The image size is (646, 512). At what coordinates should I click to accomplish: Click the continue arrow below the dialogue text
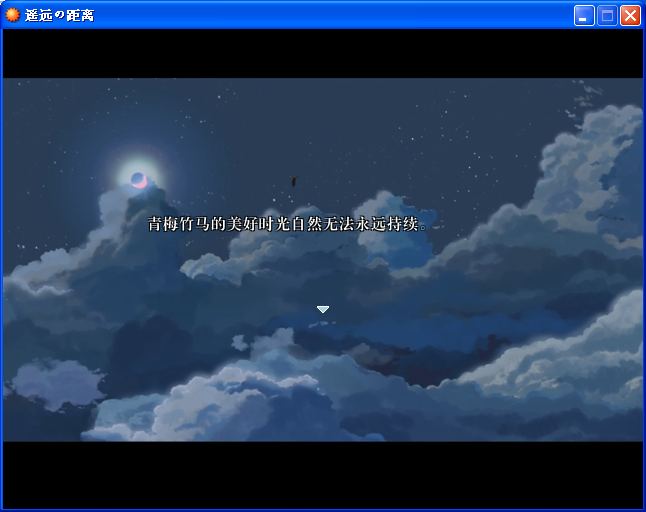pos(323,309)
